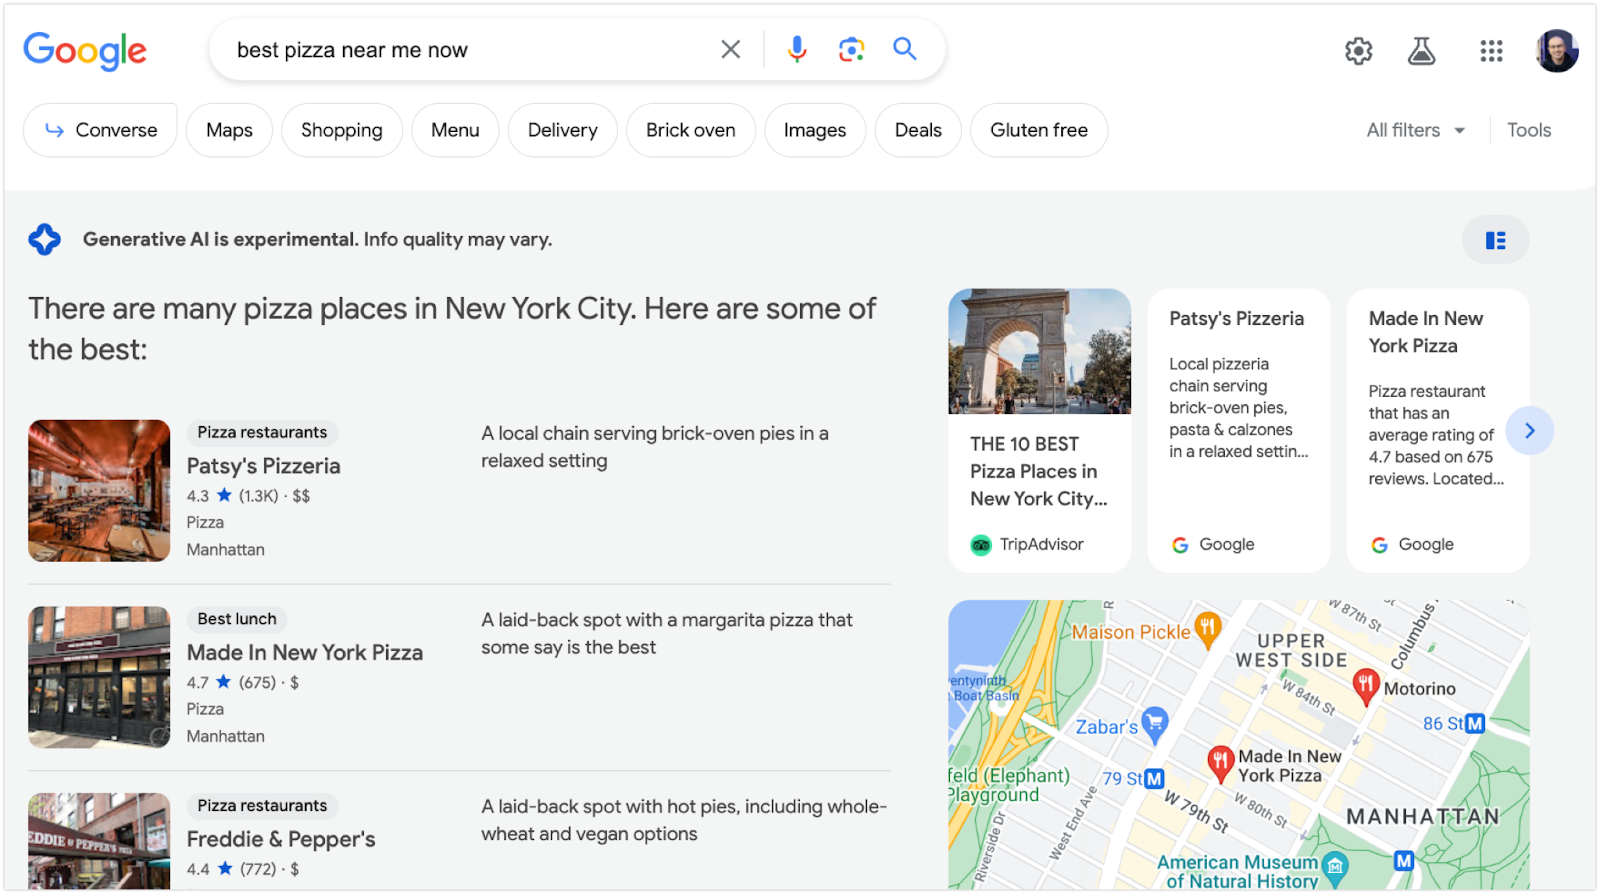Click Freddie & Pepper's 4.4 rating text

243,869
